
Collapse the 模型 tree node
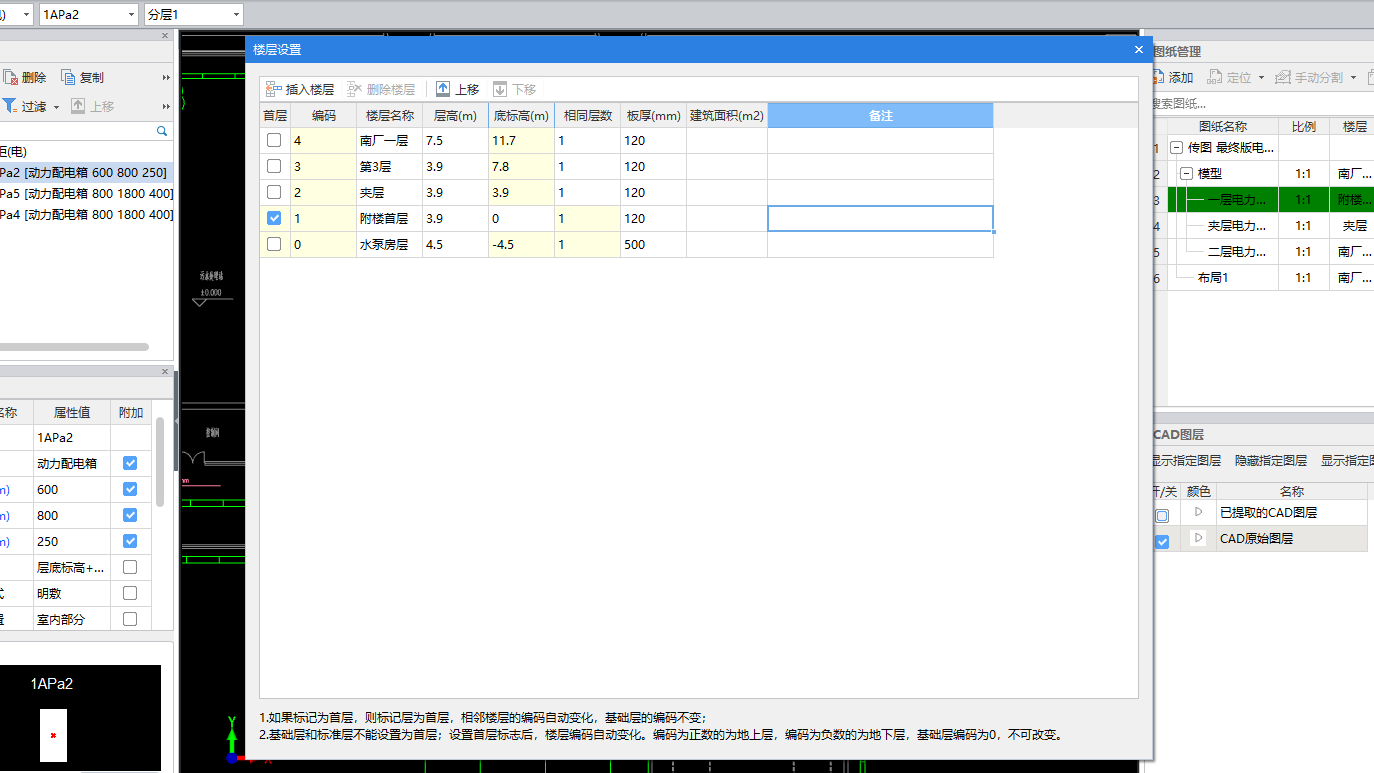pyautogui.click(x=1187, y=173)
